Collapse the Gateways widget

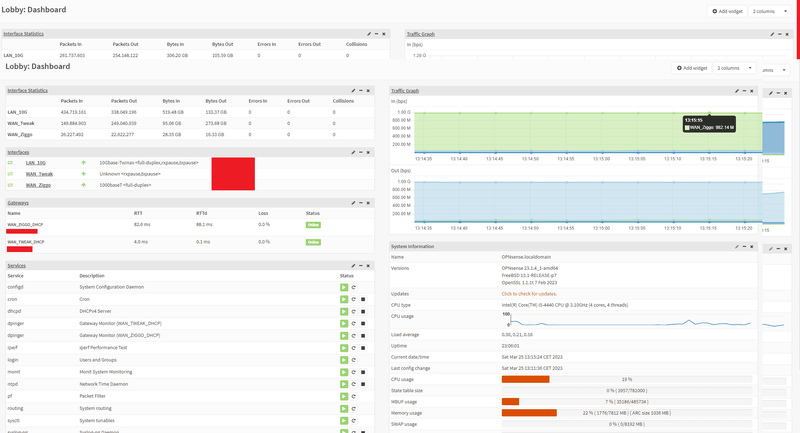(361, 203)
